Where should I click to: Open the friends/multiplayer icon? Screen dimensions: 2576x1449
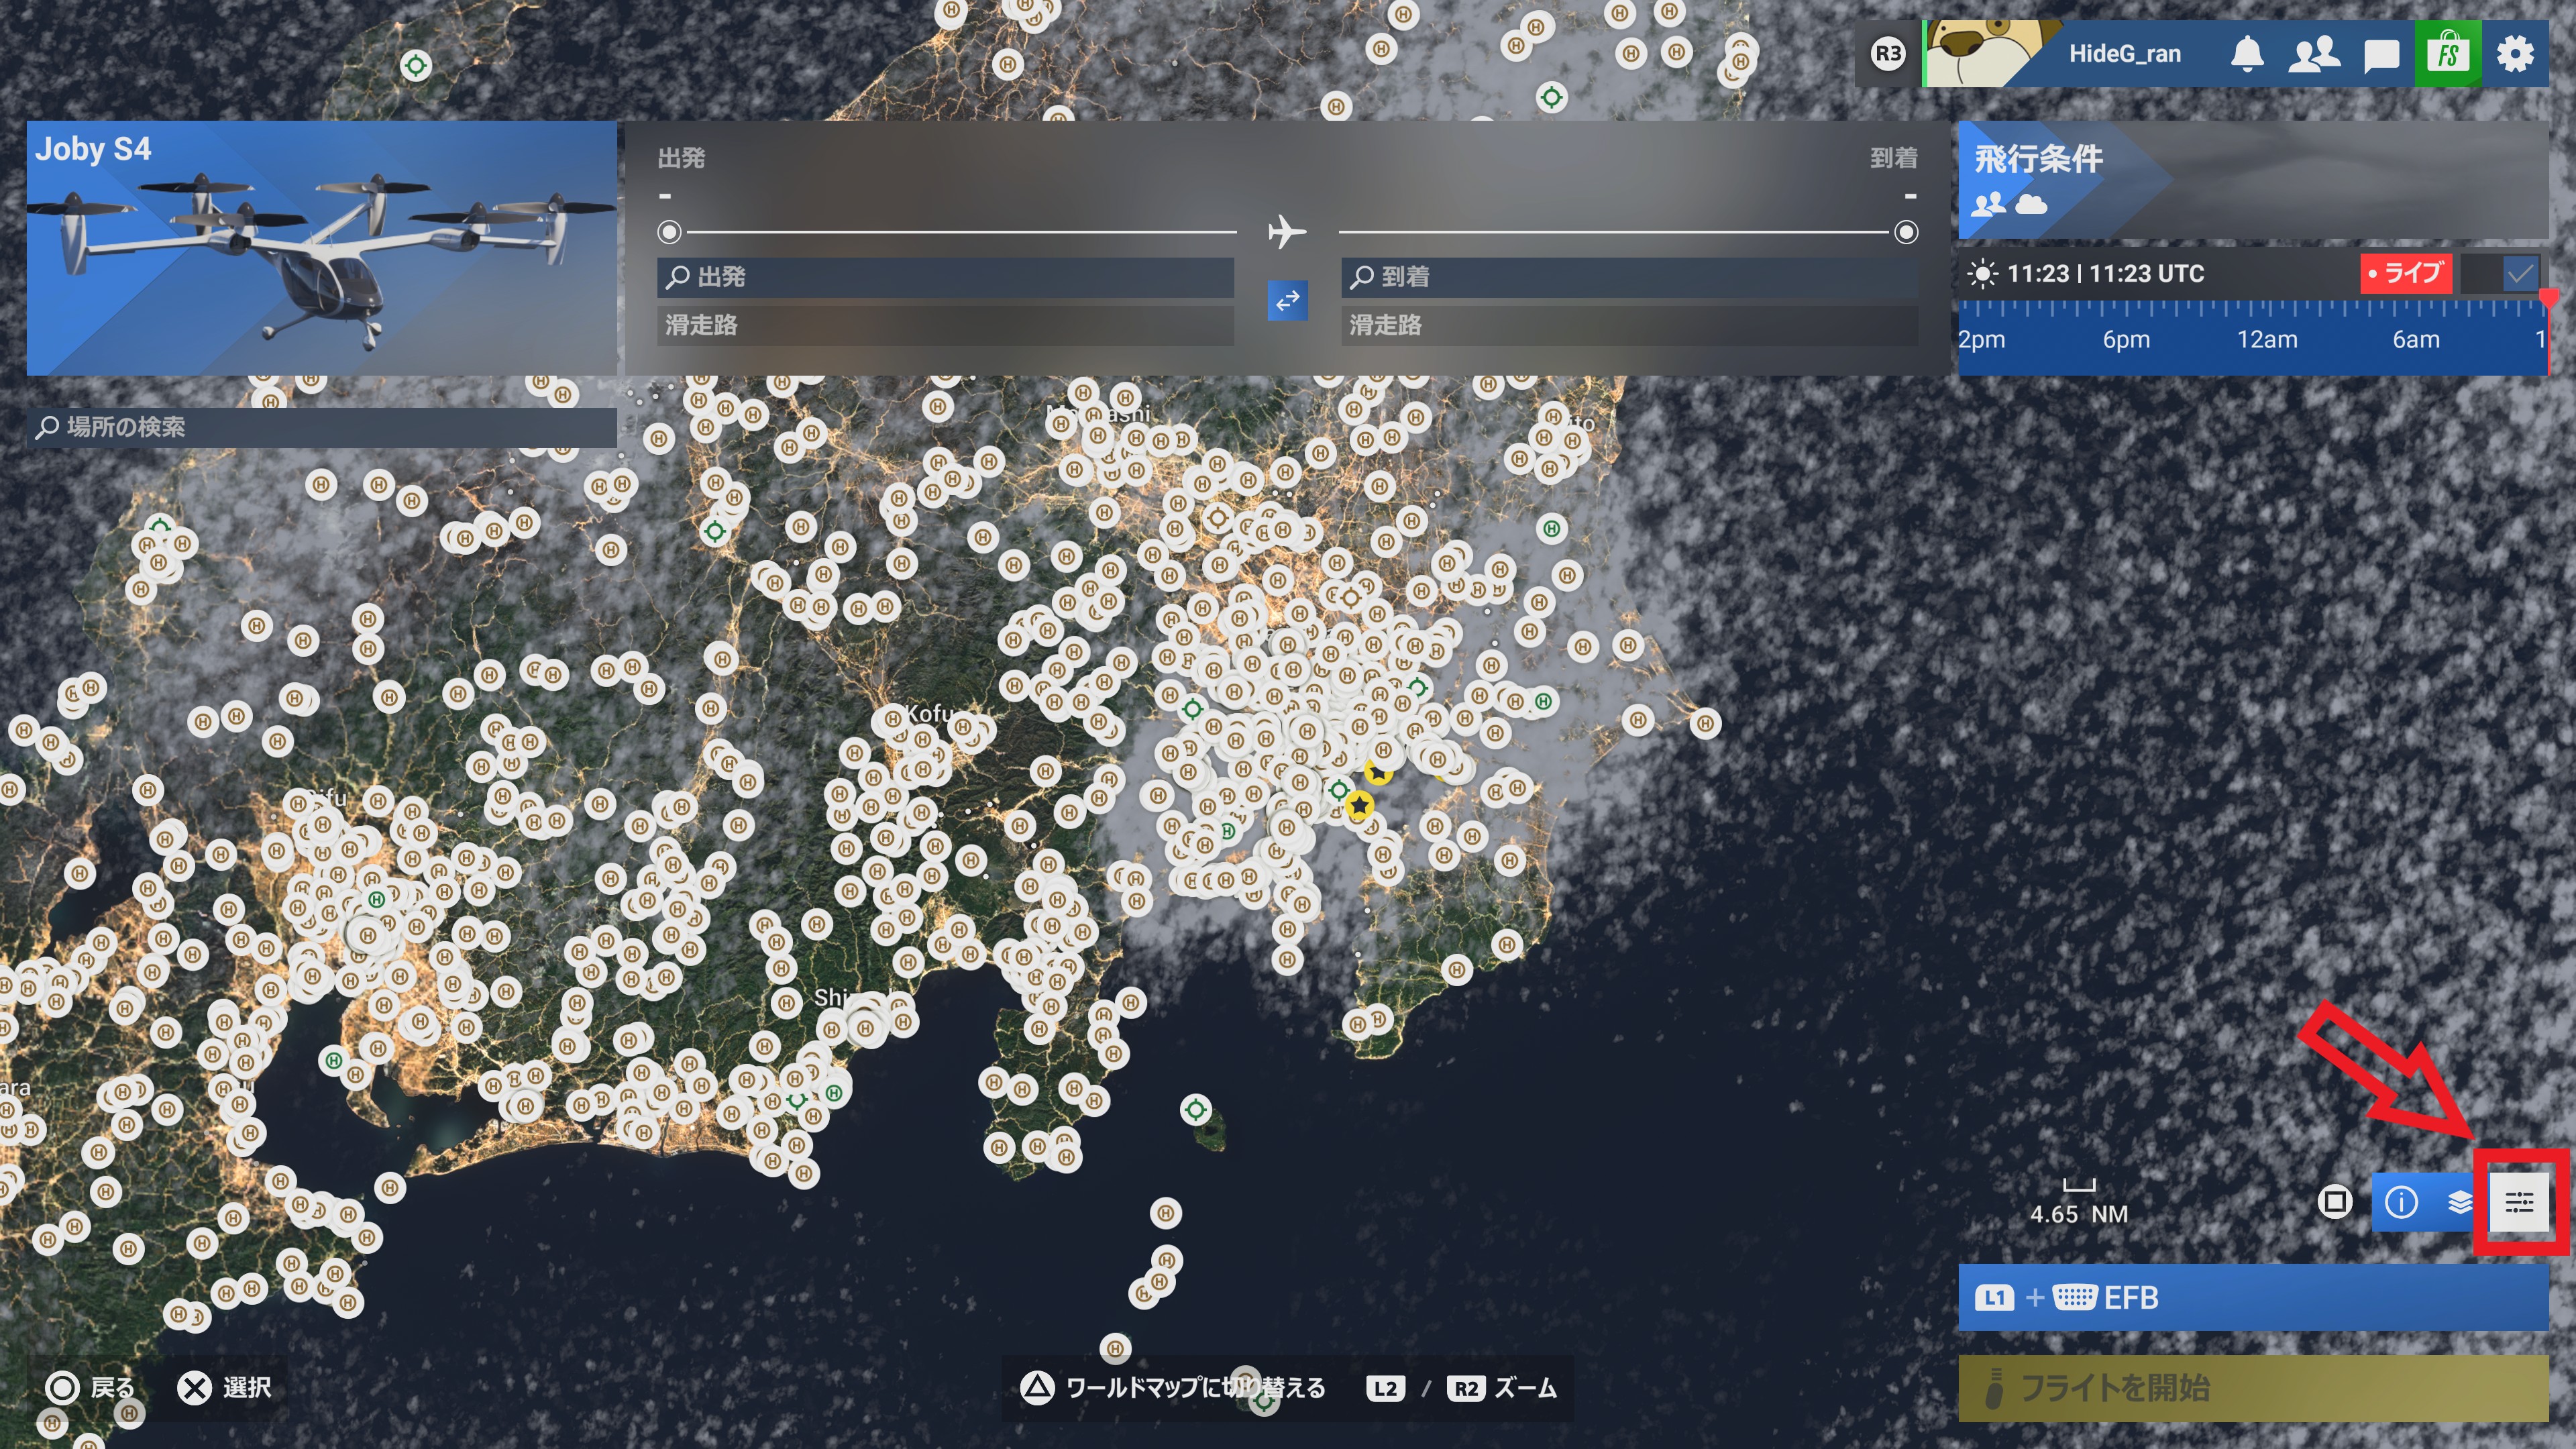2314,54
